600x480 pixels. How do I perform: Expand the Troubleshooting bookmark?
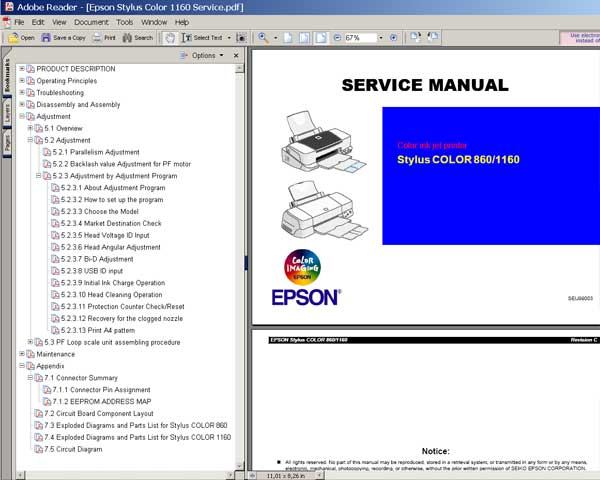22,92
